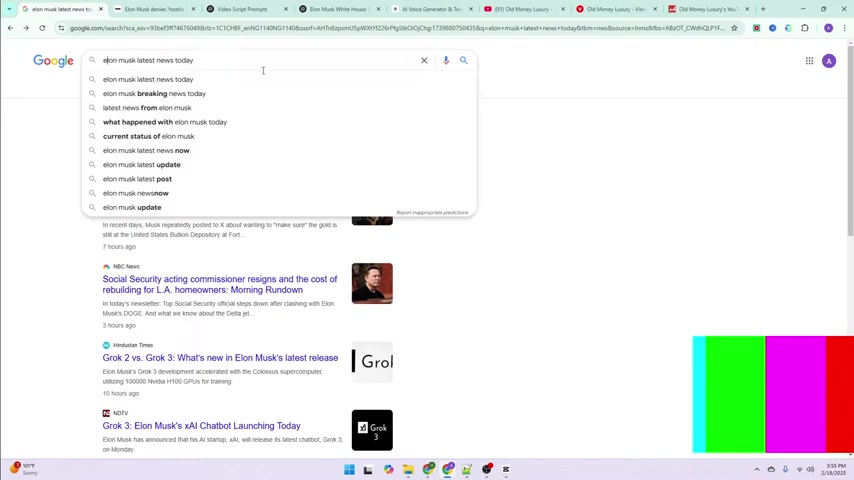Switch to AI Voice Generator tab
The height and width of the screenshot is (480, 854).
432,9
